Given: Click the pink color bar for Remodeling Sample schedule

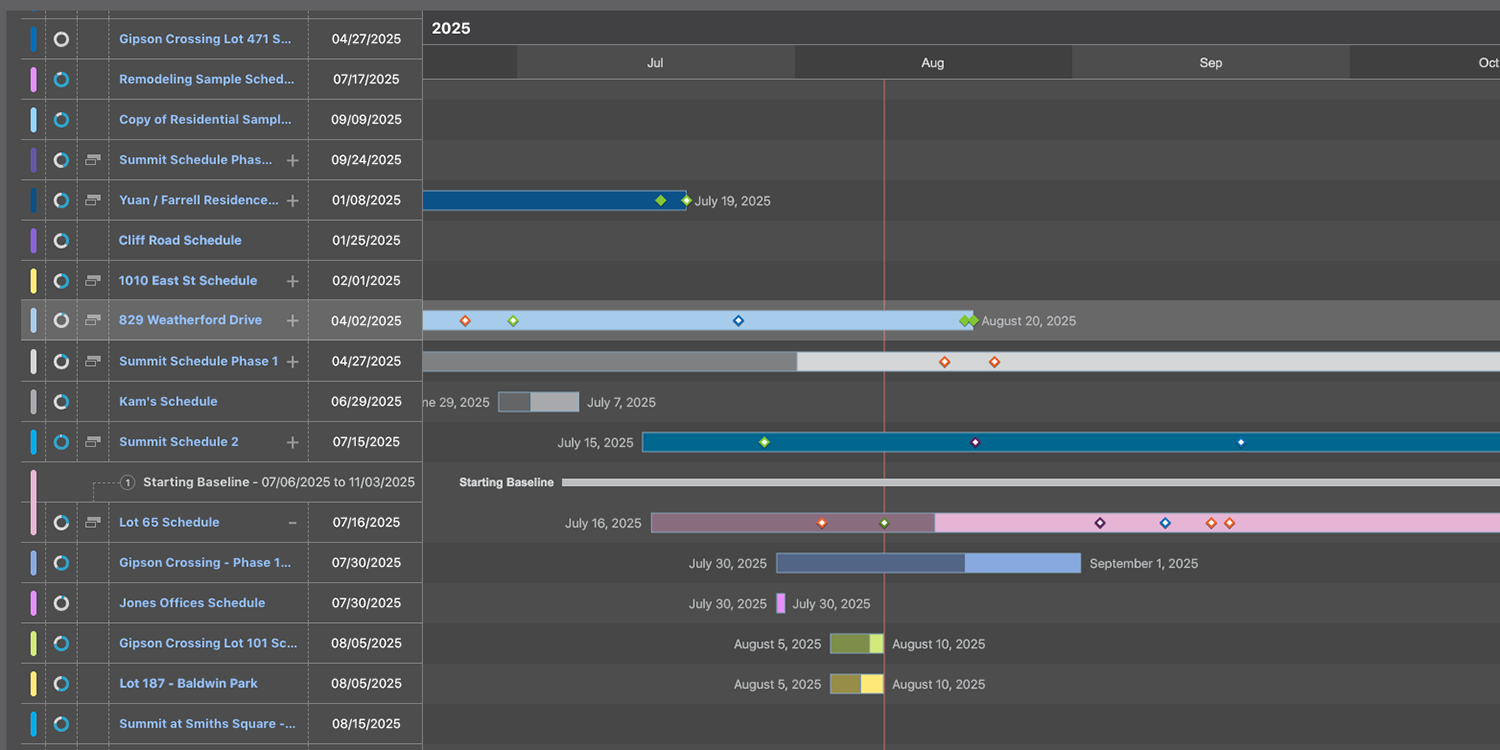Looking at the screenshot, I should (x=34, y=79).
